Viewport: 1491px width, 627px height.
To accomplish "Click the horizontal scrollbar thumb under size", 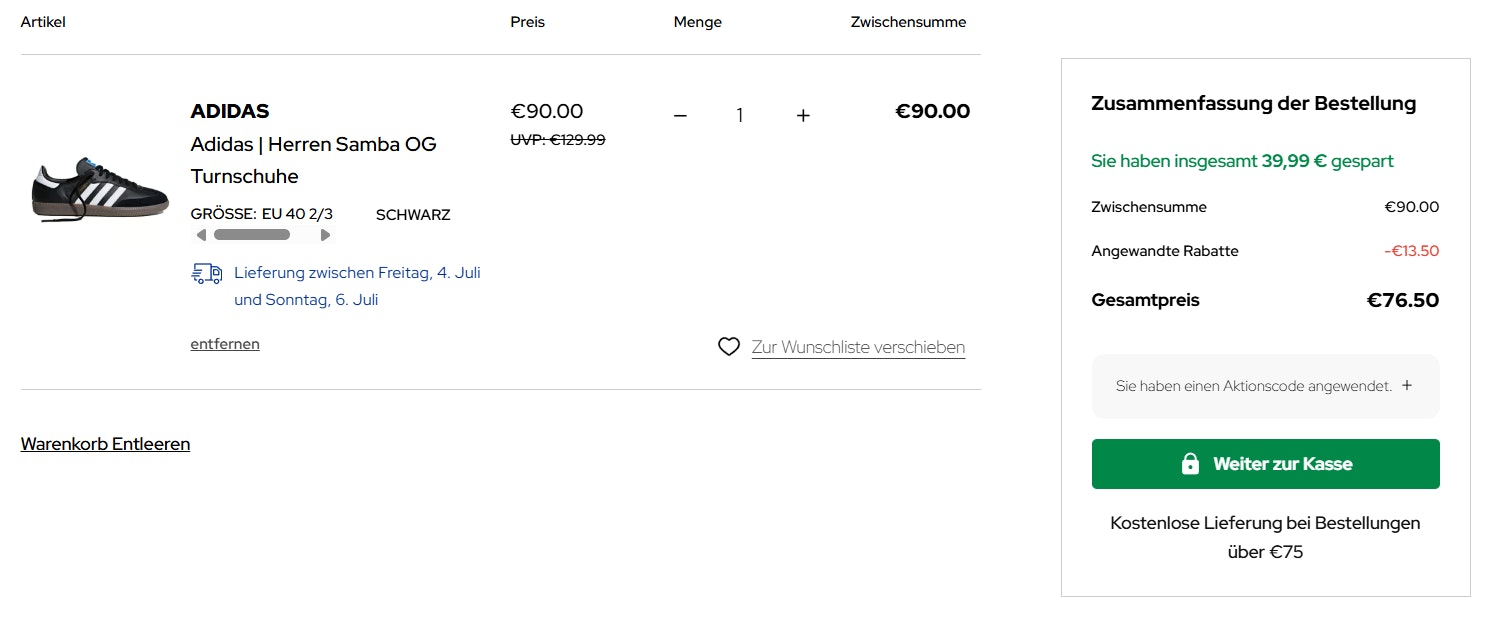I will 252,235.
